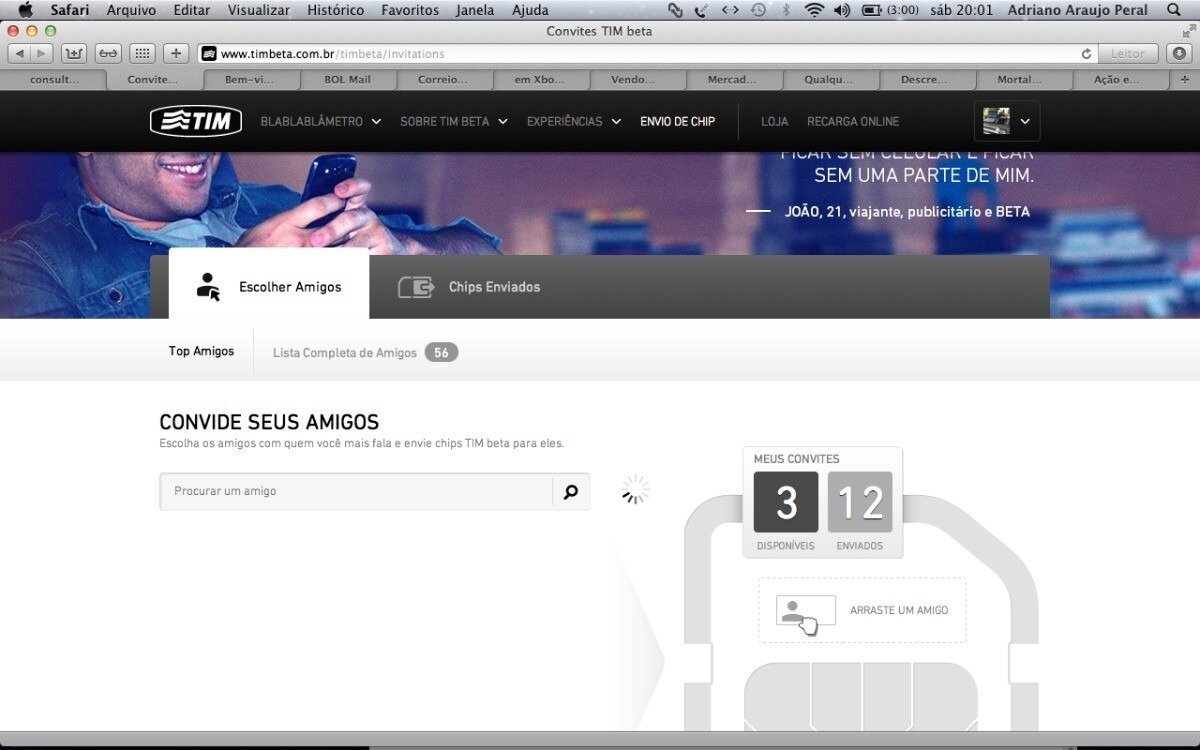The height and width of the screenshot is (750, 1200).
Task: Switch to the Mercad... browser tab
Action: tap(732, 80)
